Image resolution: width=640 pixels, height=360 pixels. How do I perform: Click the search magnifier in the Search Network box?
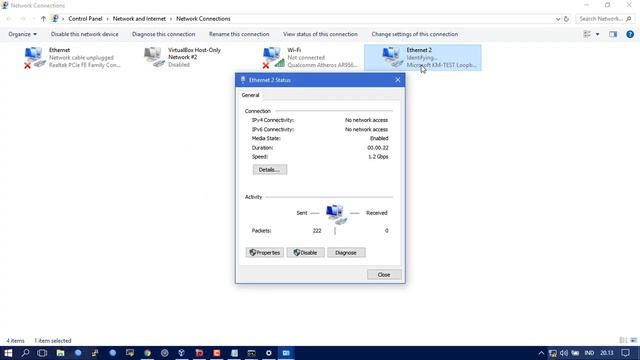(629, 19)
